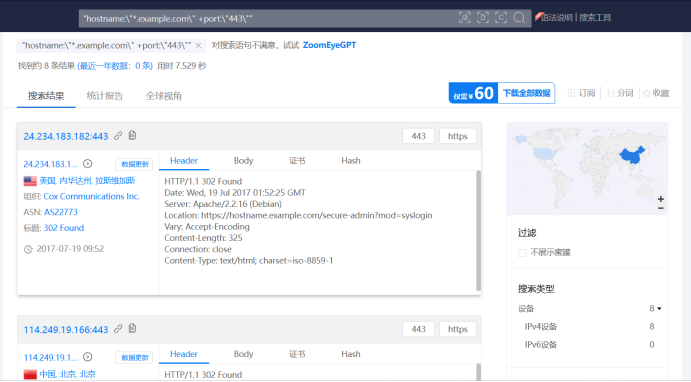Viewport: 691px width, 382px height.
Task: Select the 证书 tab in first result
Action: (x=297, y=161)
